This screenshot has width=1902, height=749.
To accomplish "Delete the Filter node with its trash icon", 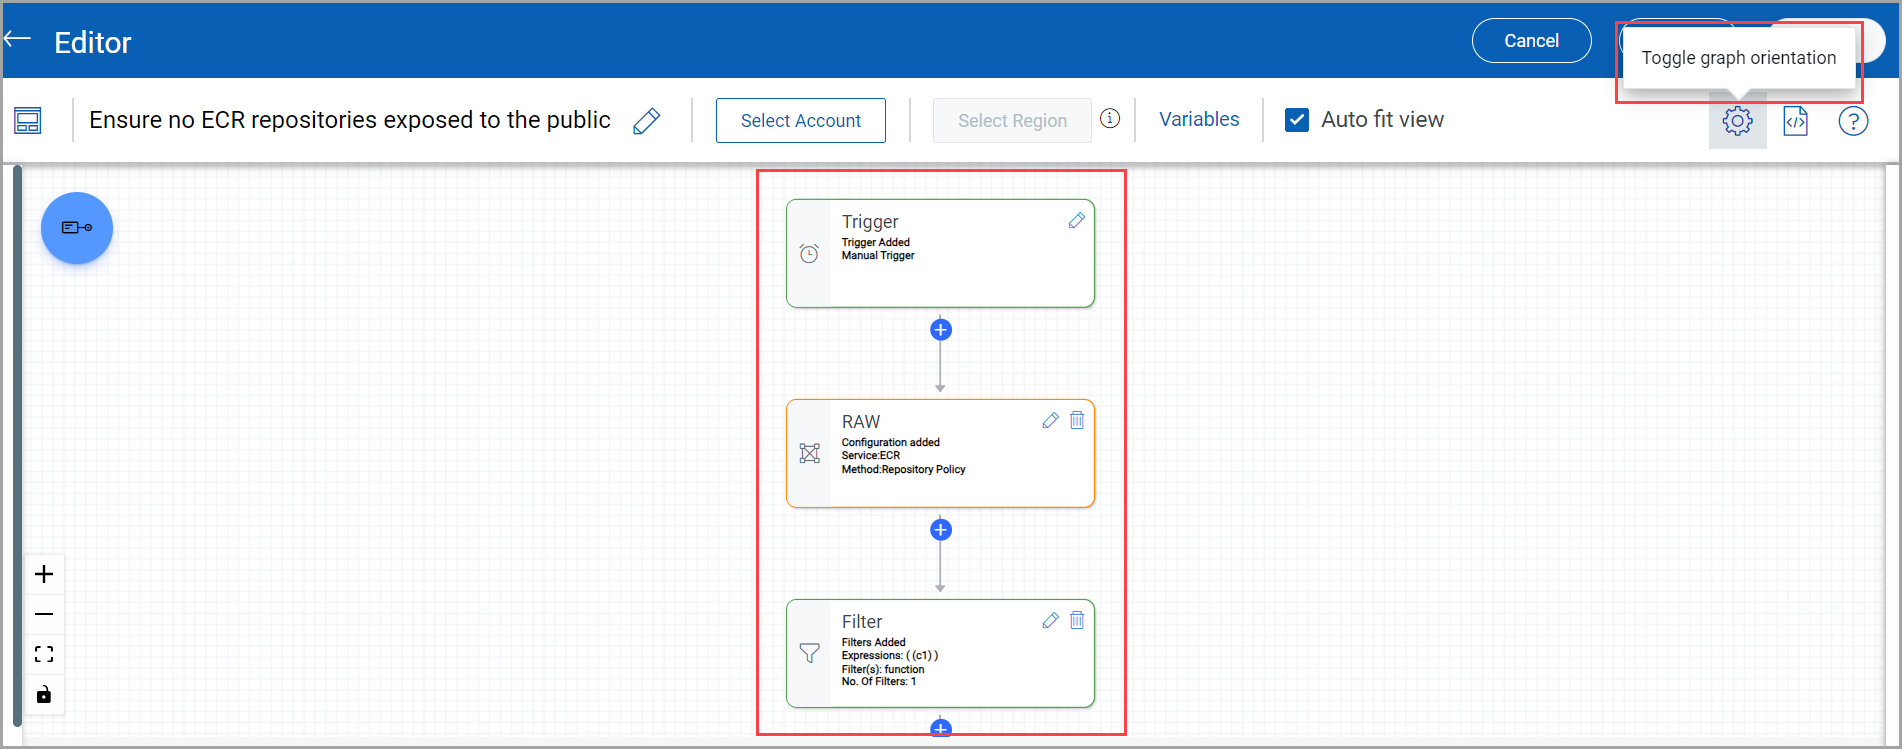I will pos(1077,621).
